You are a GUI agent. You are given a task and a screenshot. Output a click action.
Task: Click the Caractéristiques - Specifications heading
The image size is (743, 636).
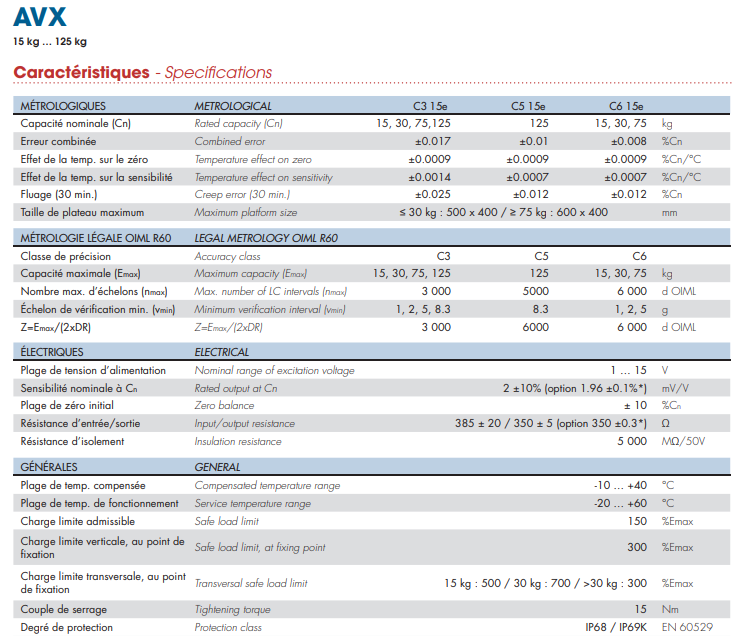click(142, 72)
